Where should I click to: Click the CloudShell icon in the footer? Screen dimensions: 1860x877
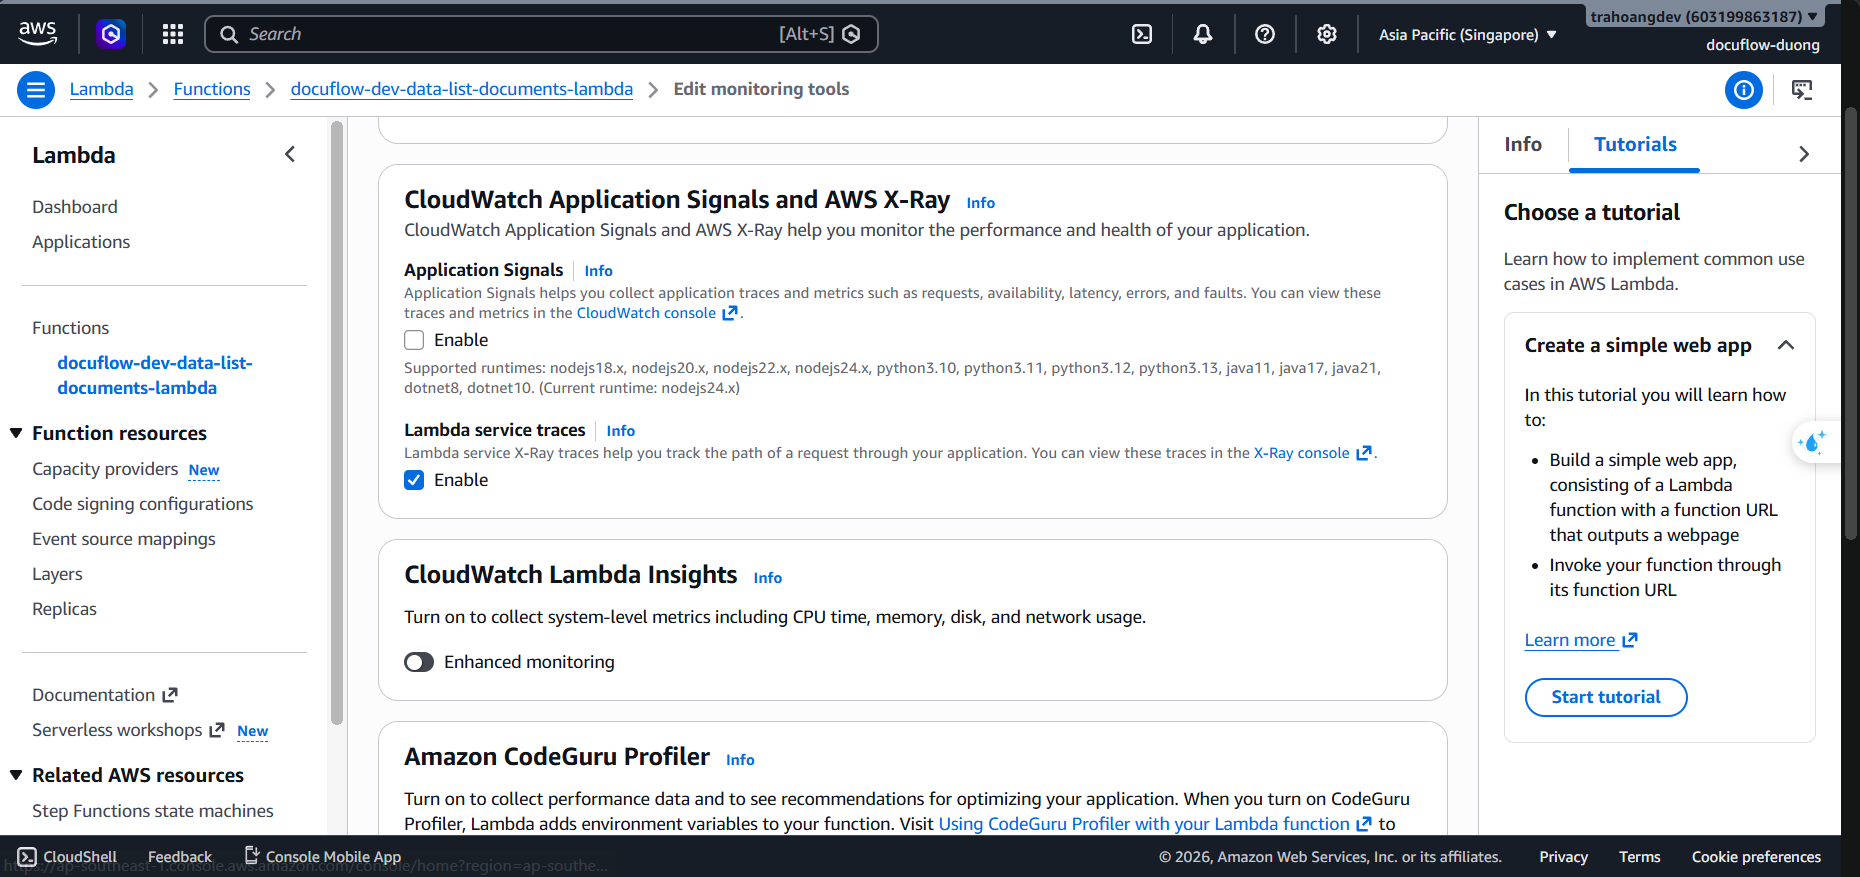pos(27,857)
